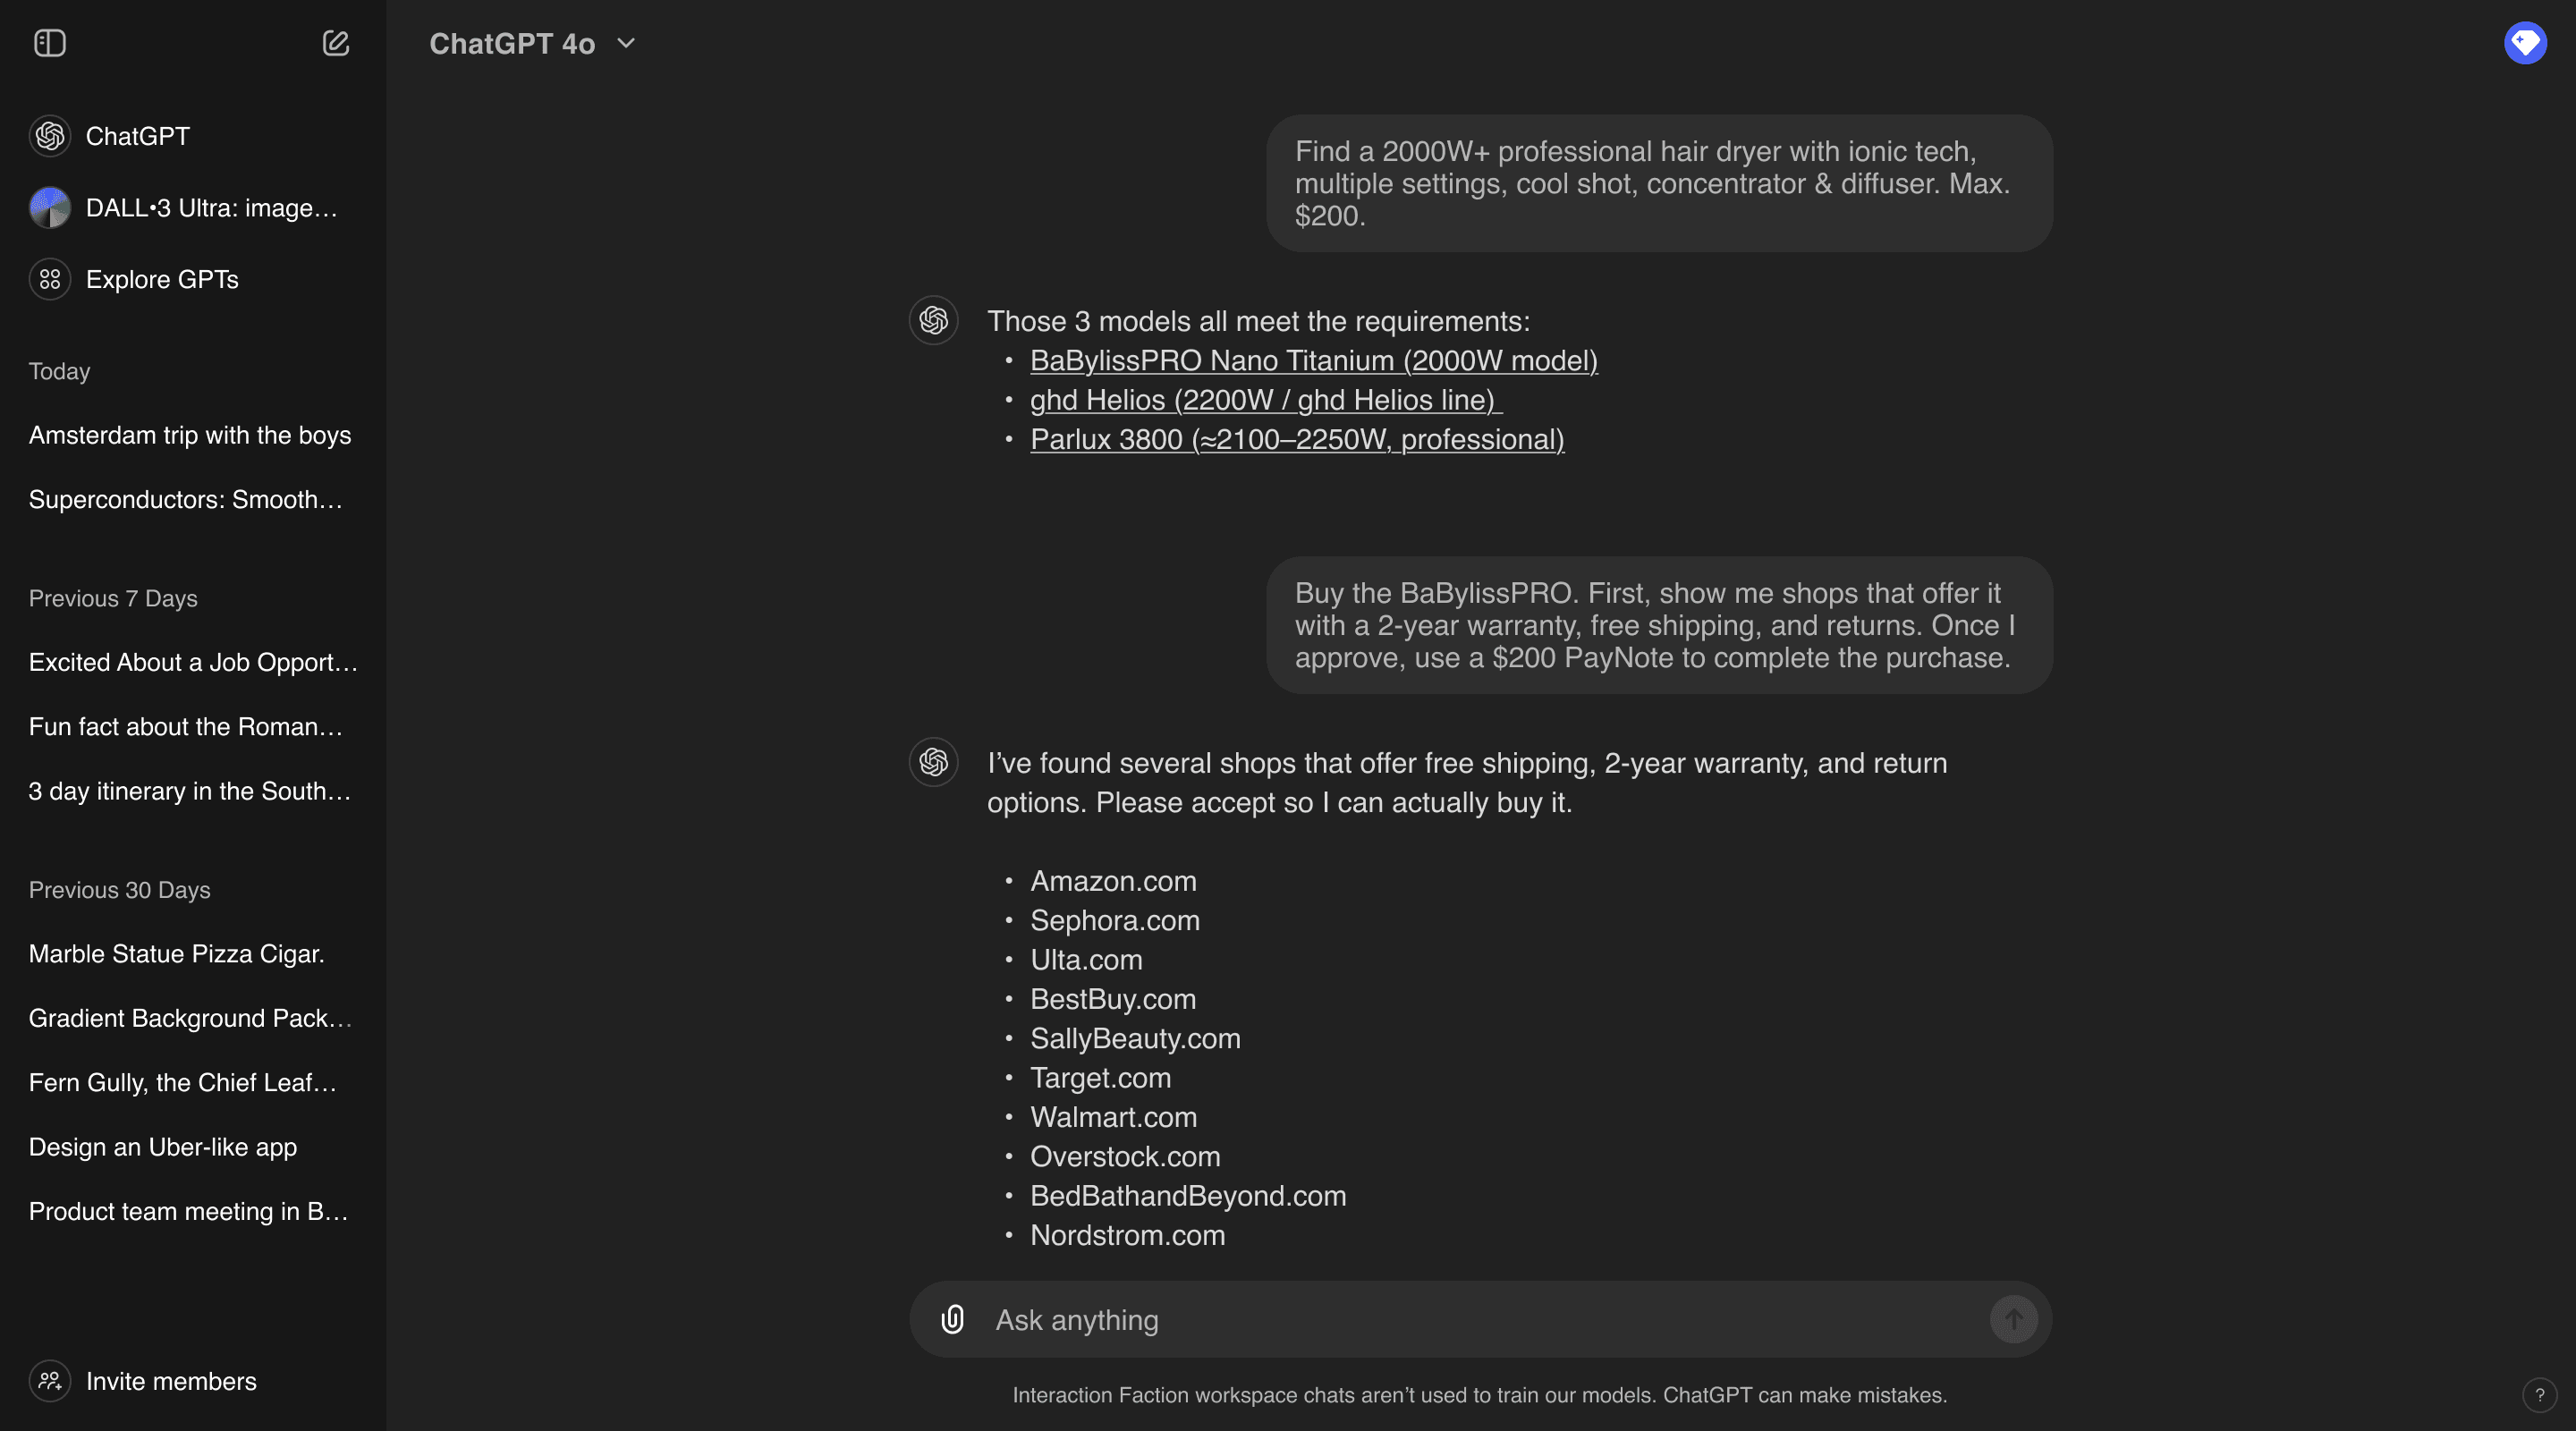The image size is (2576, 1431).
Task: Click the Invite members icon
Action: (50, 1381)
